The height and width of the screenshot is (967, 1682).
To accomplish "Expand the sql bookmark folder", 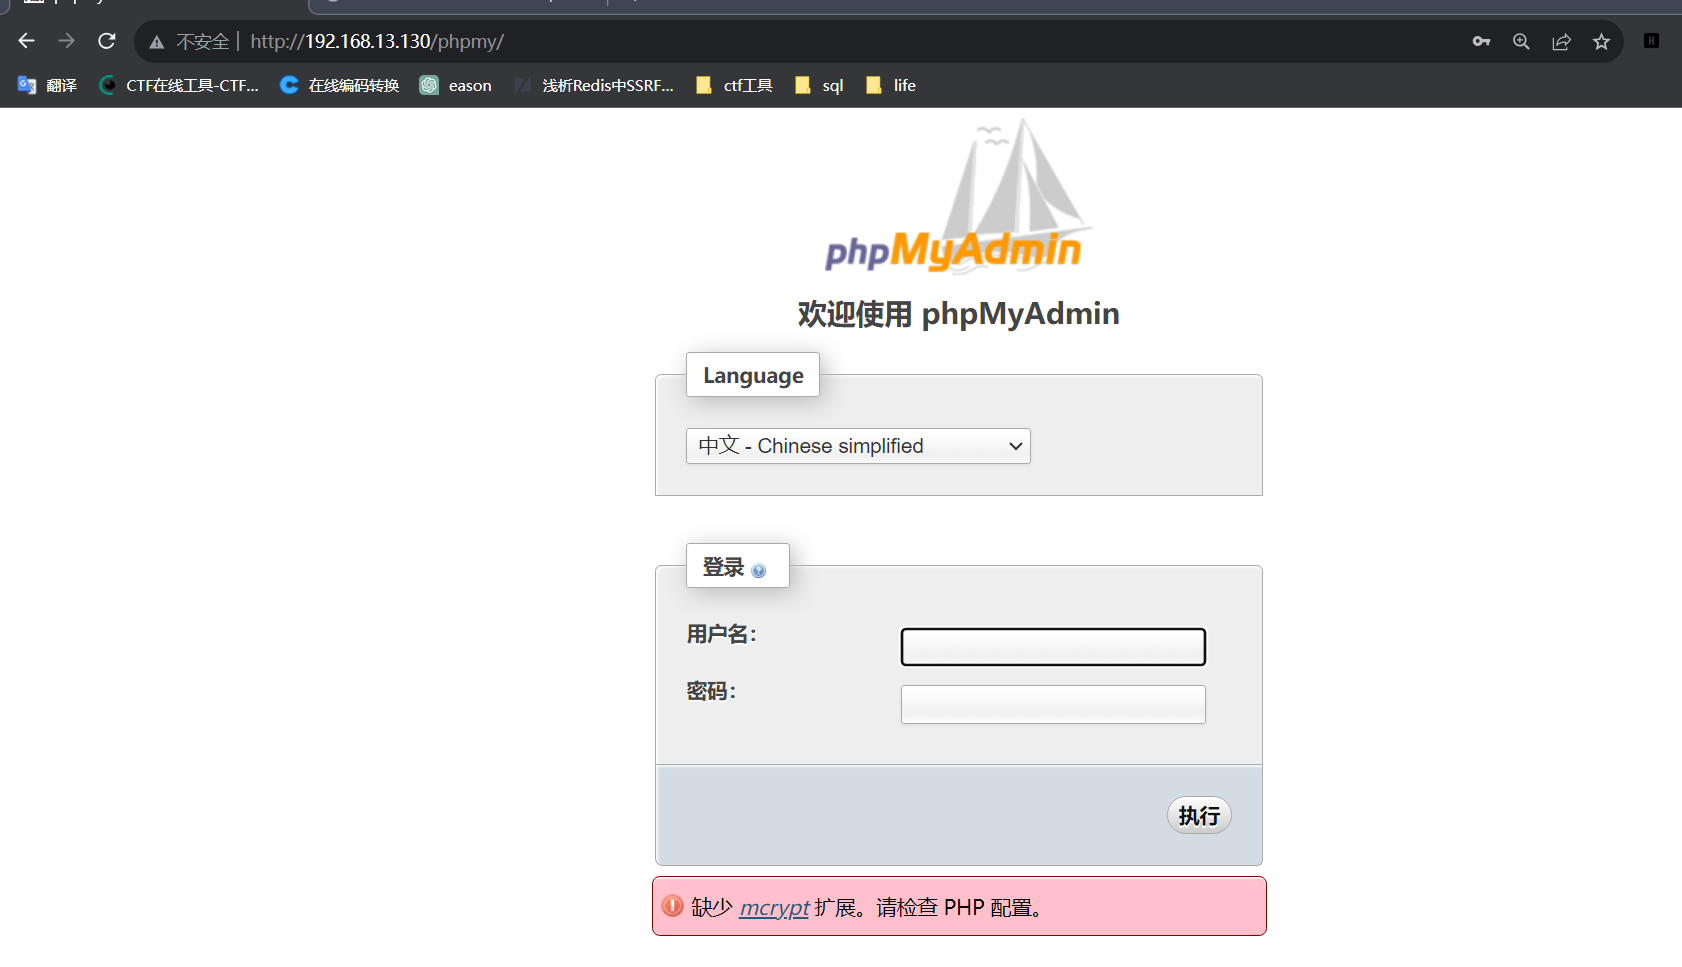I will pos(819,85).
